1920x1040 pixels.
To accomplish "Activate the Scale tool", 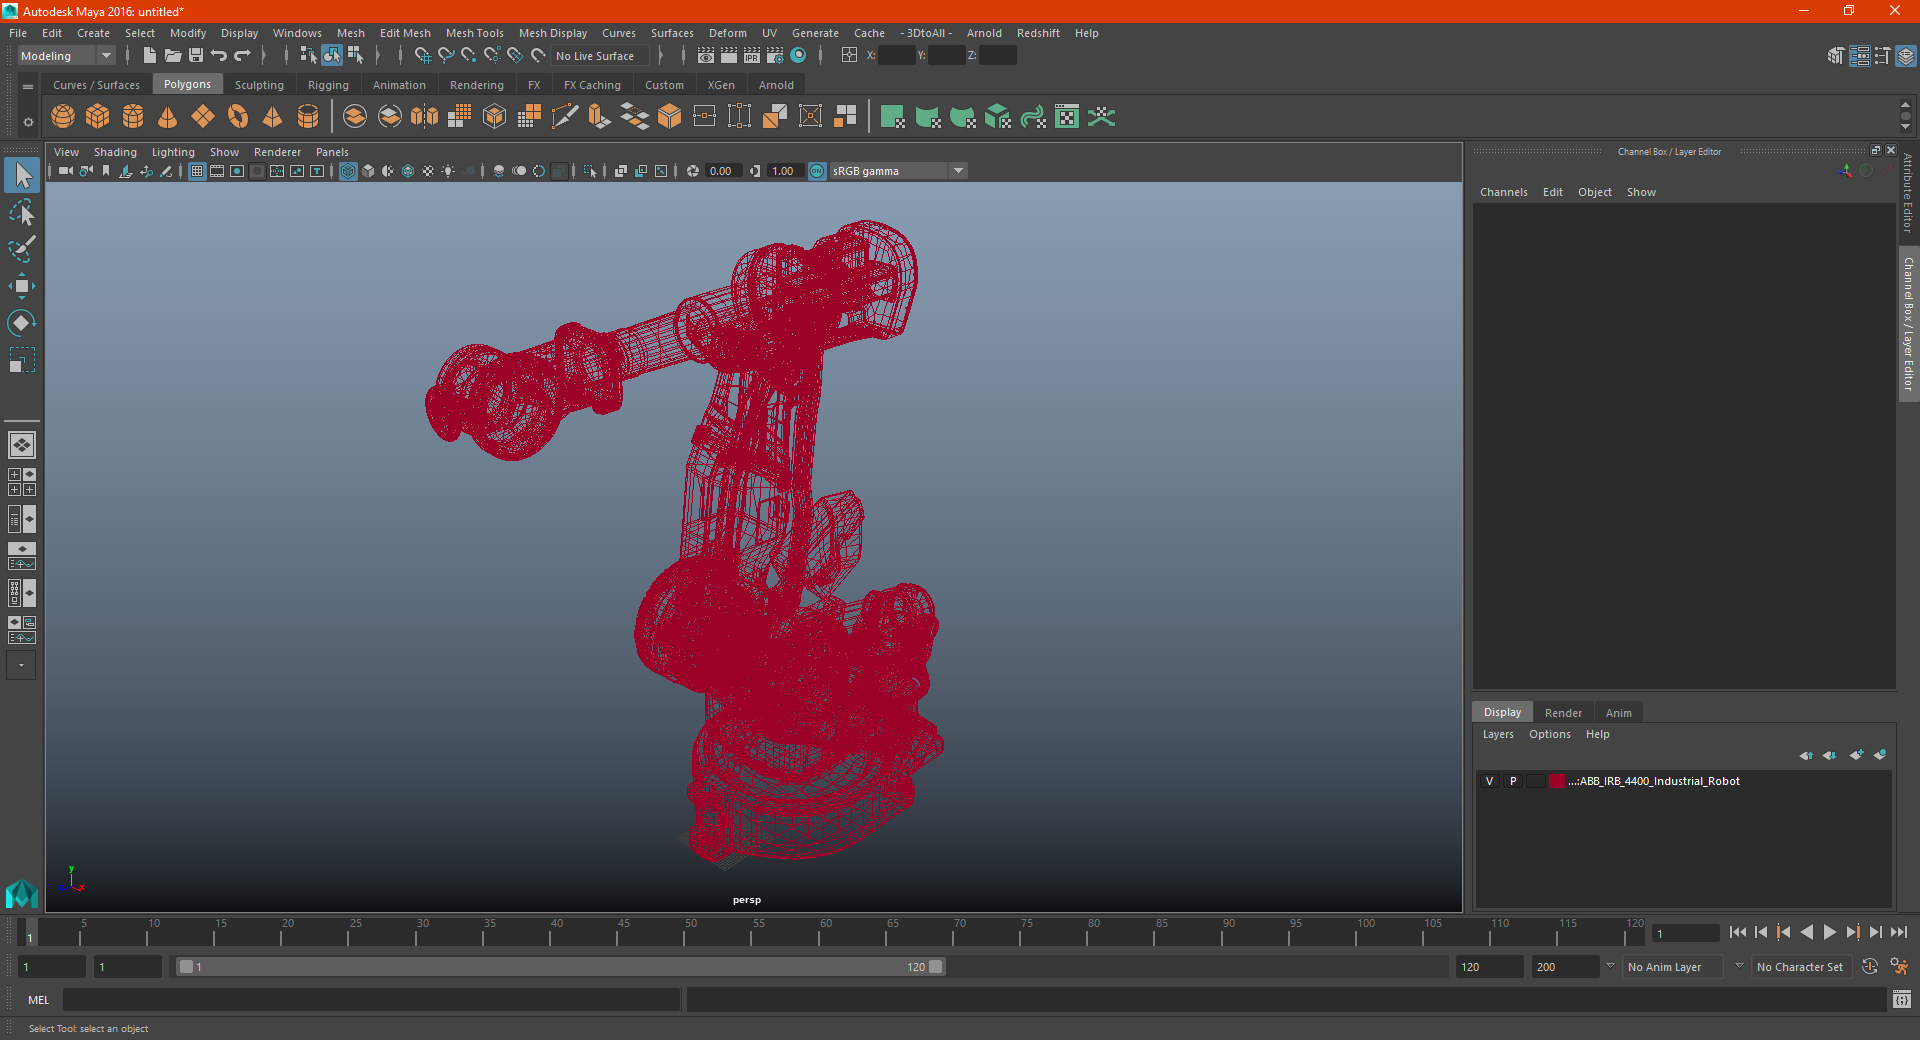I will coord(22,360).
